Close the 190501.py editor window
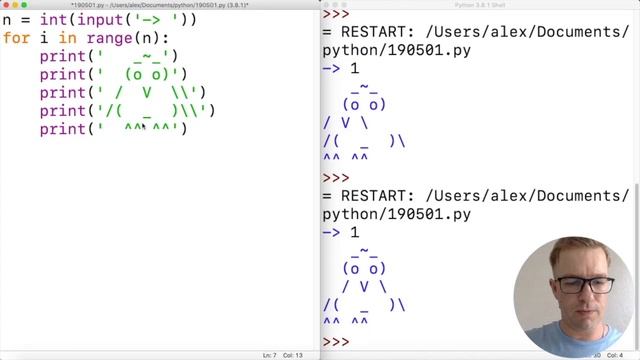 click(6, 5)
